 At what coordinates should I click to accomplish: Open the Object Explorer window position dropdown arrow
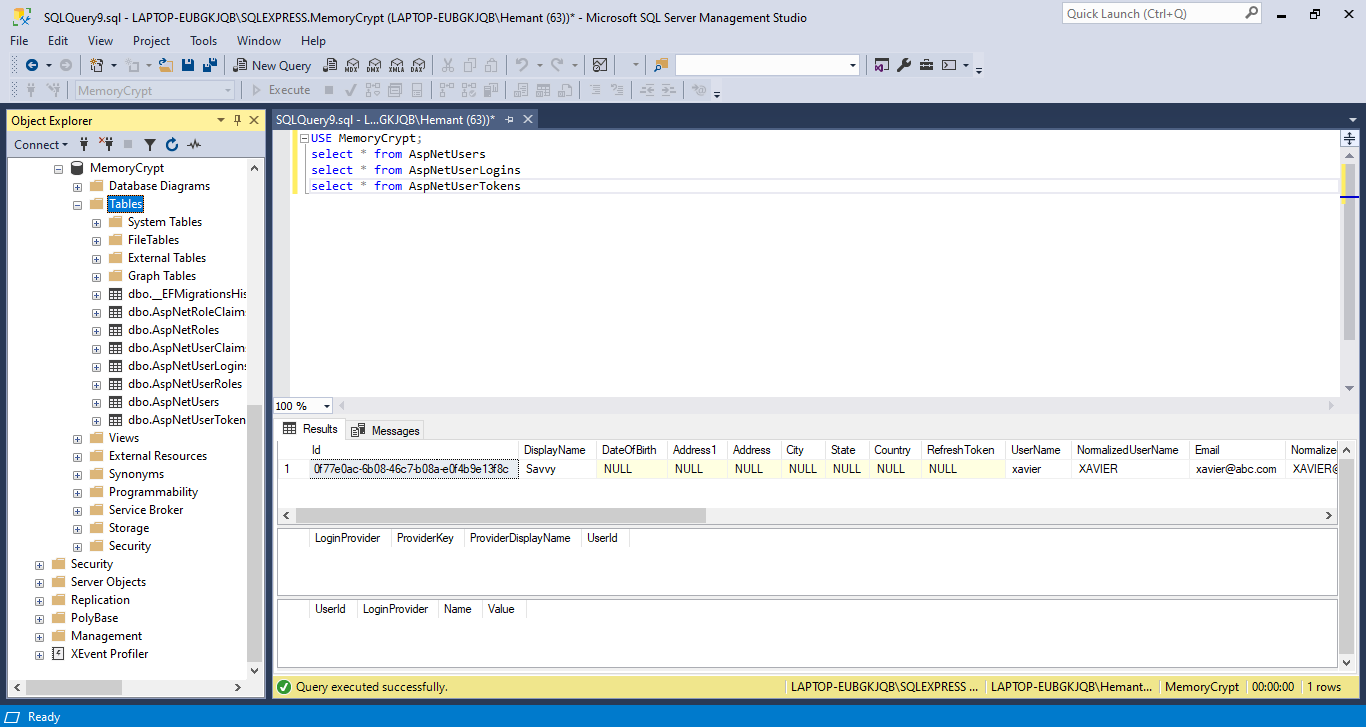(x=221, y=120)
